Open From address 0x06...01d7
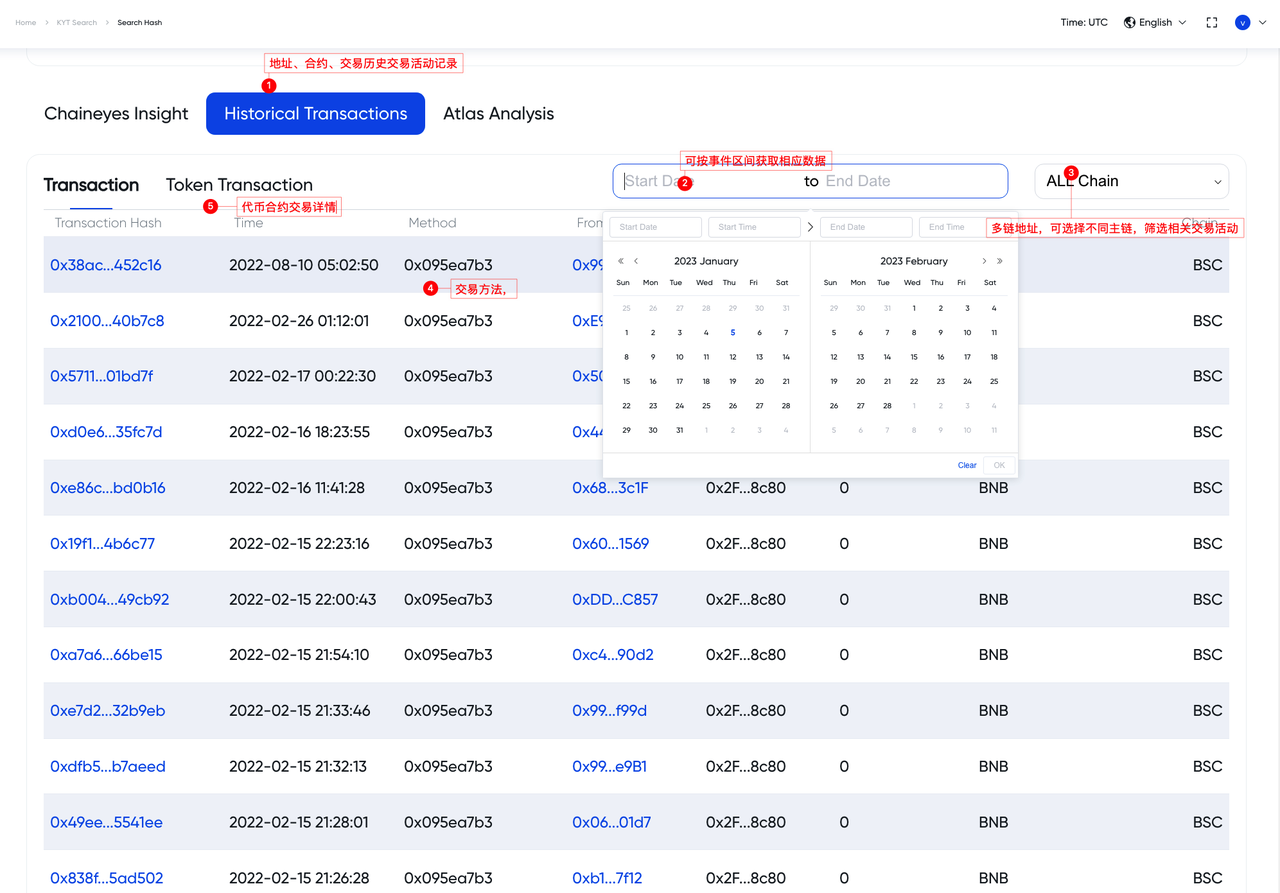This screenshot has width=1280, height=893. click(612, 823)
